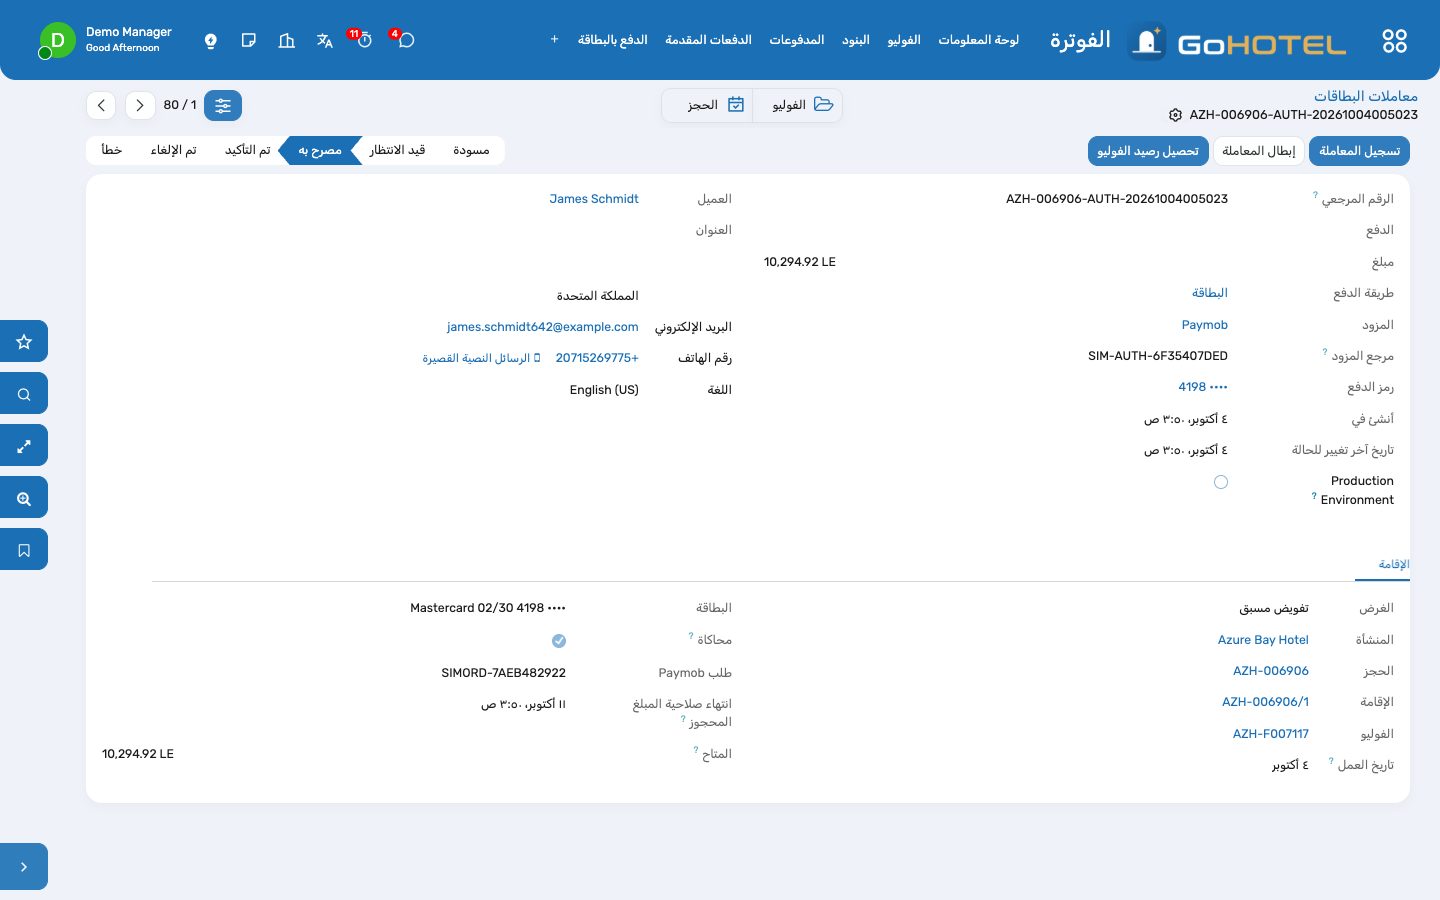Click the search sidebar icon
Screen dimensions: 1440x900
coord(24,393)
